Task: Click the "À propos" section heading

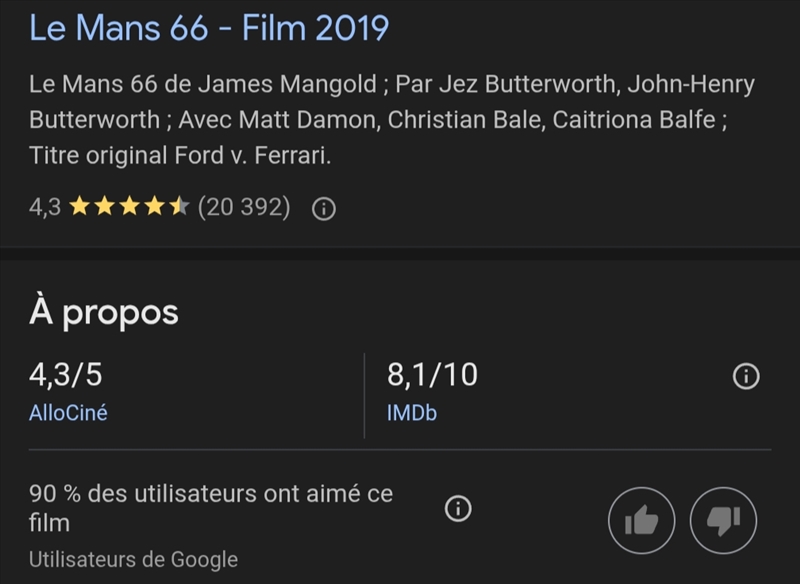Action: click(x=104, y=312)
